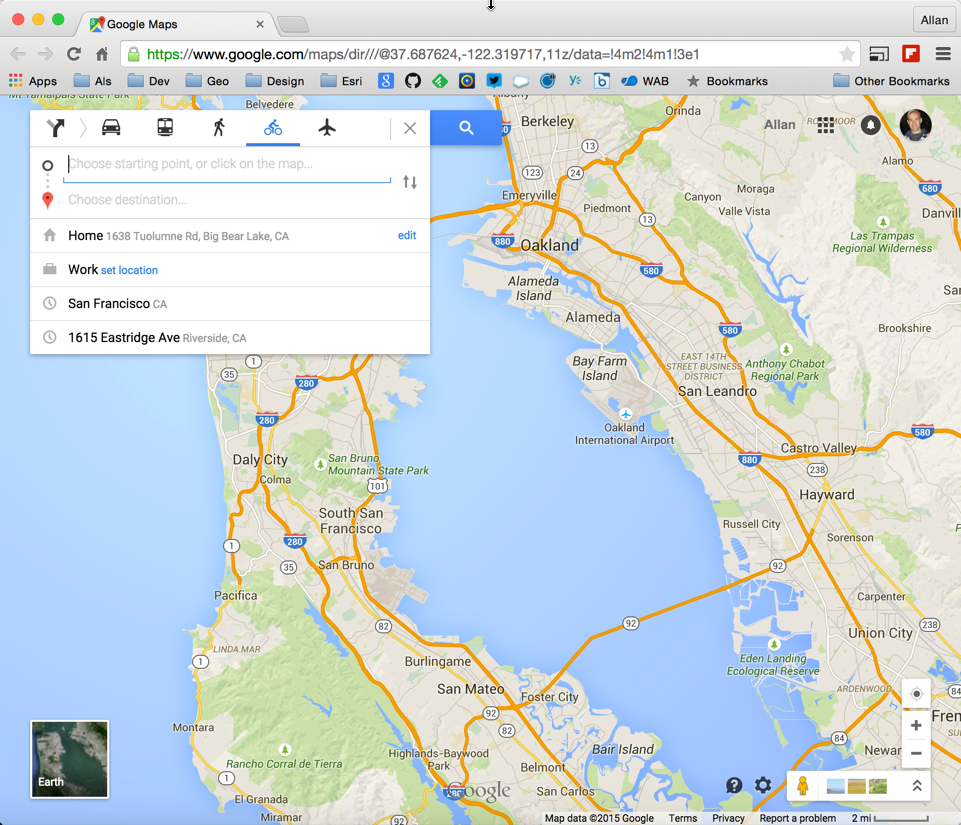
Task: Click the Flipboard extension icon
Action: 911,54
